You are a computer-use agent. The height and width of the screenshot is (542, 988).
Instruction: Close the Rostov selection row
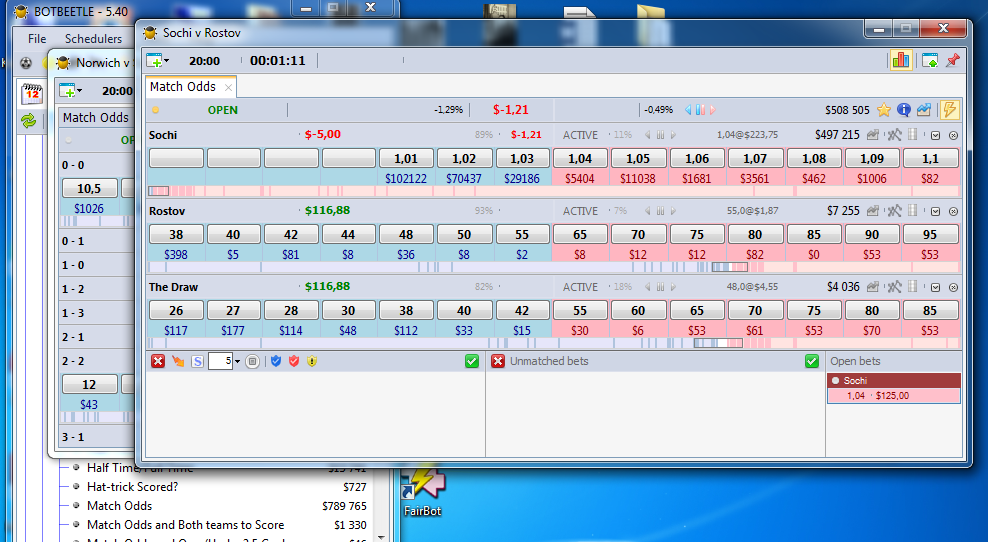953,212
